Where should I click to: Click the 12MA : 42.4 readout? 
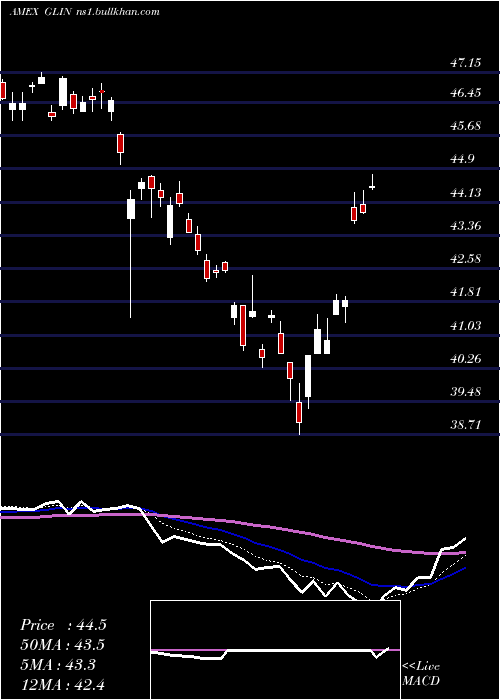[x=63, y=684]
